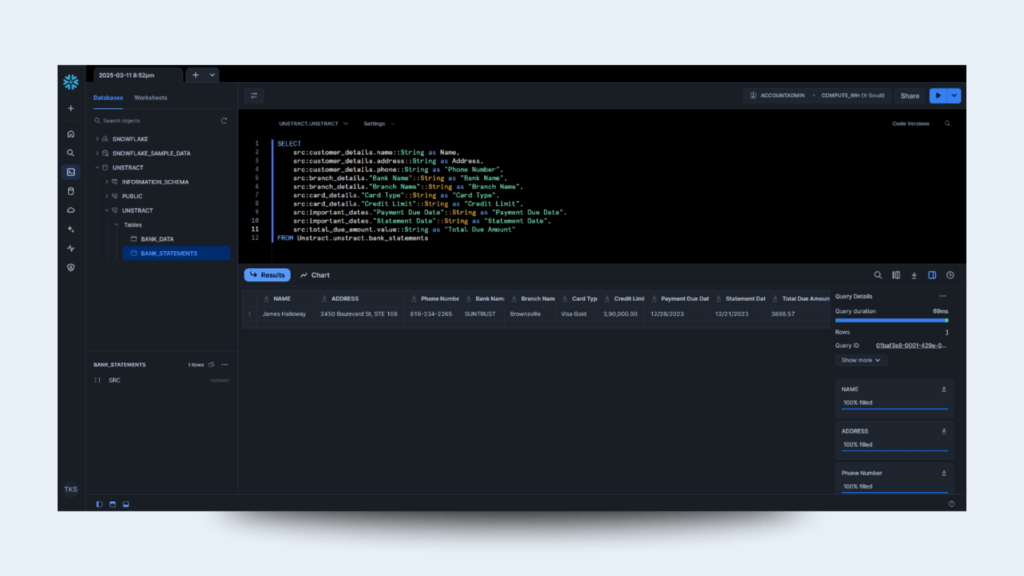Open the UNSTRACT.UNSTRACT context dropdown
The image size is (1024, 576).
click(x=313, y=124)
